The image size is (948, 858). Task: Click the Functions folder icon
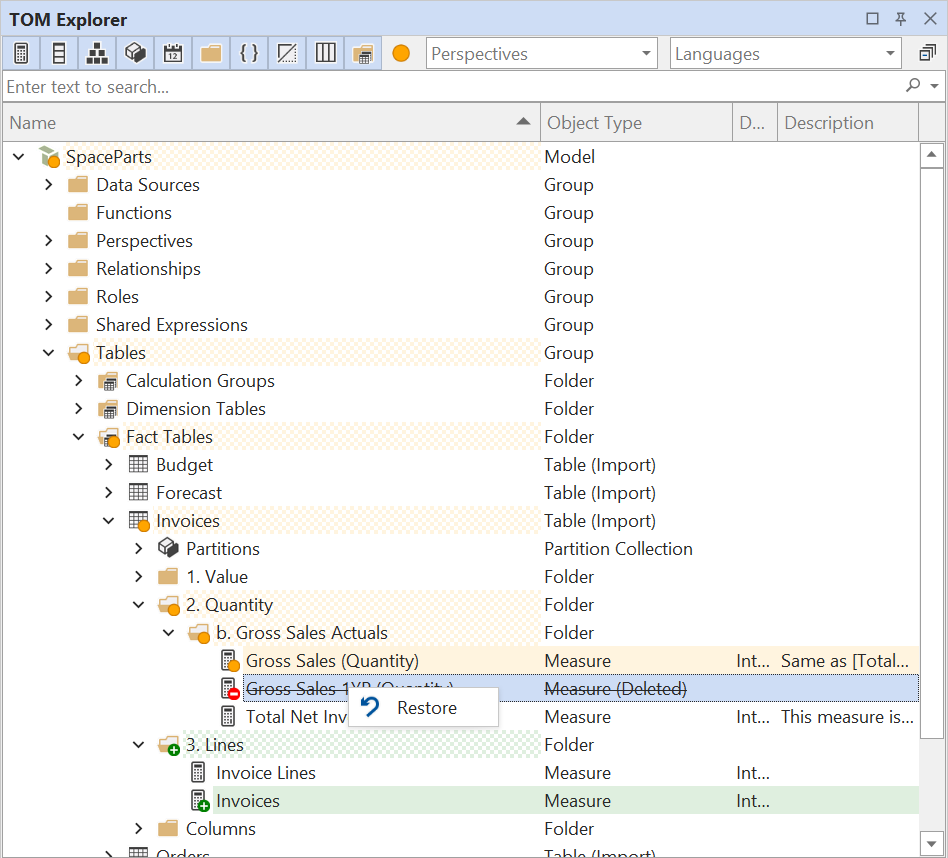(78, 212)
